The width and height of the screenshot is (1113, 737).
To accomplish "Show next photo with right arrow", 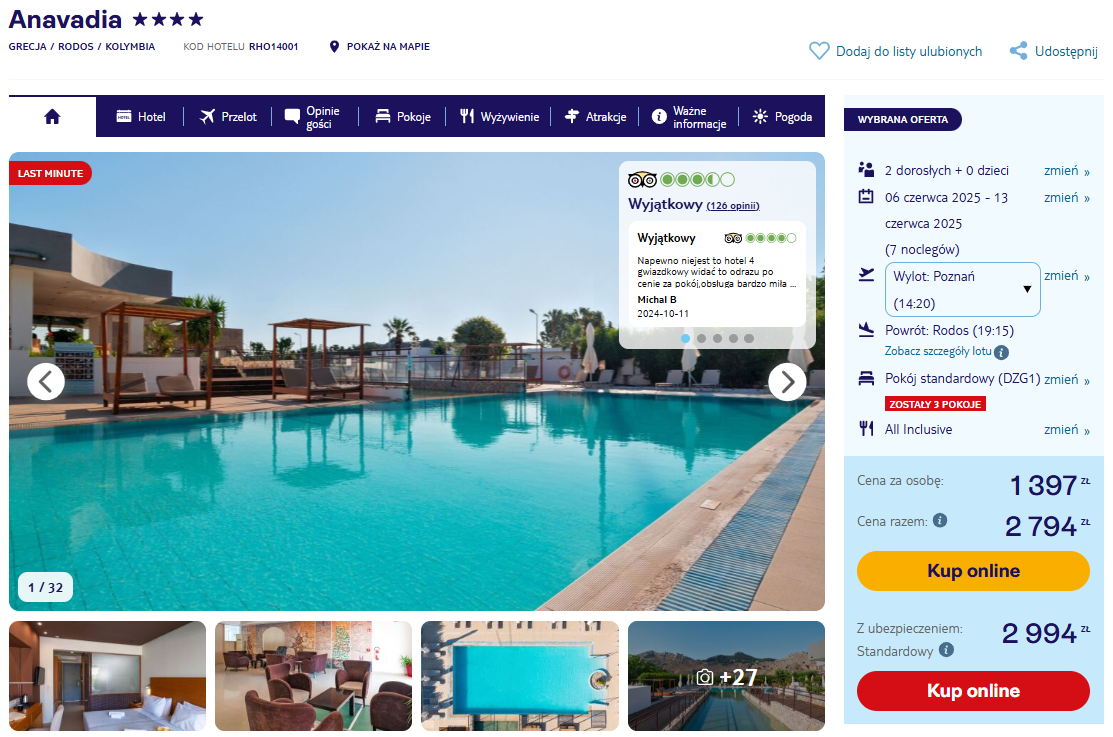I will [787, 382].
